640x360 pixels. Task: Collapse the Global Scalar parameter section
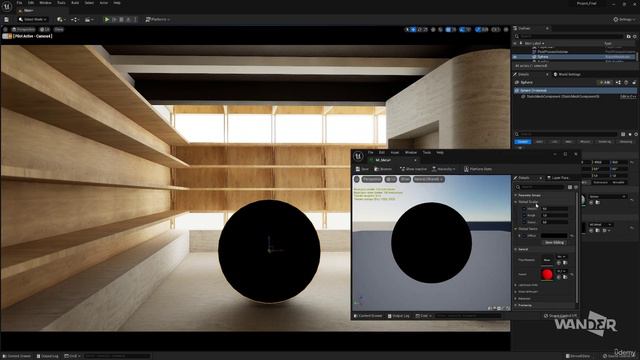516,202
